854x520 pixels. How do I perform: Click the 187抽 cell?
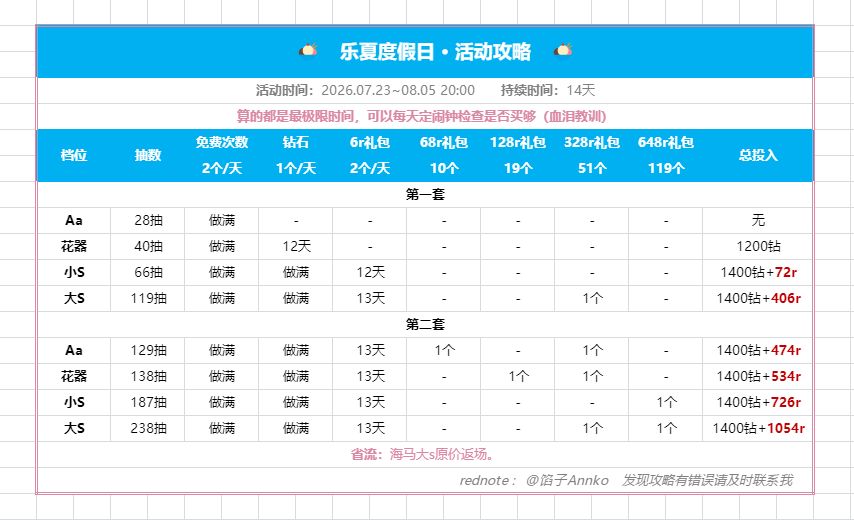coord(148,402)
